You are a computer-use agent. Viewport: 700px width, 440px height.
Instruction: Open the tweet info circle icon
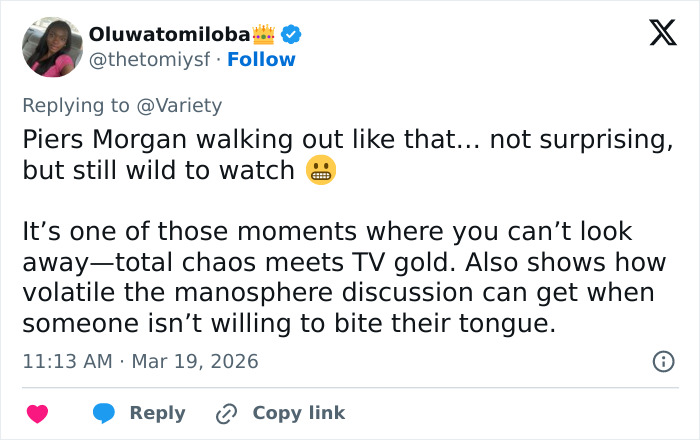662,362
